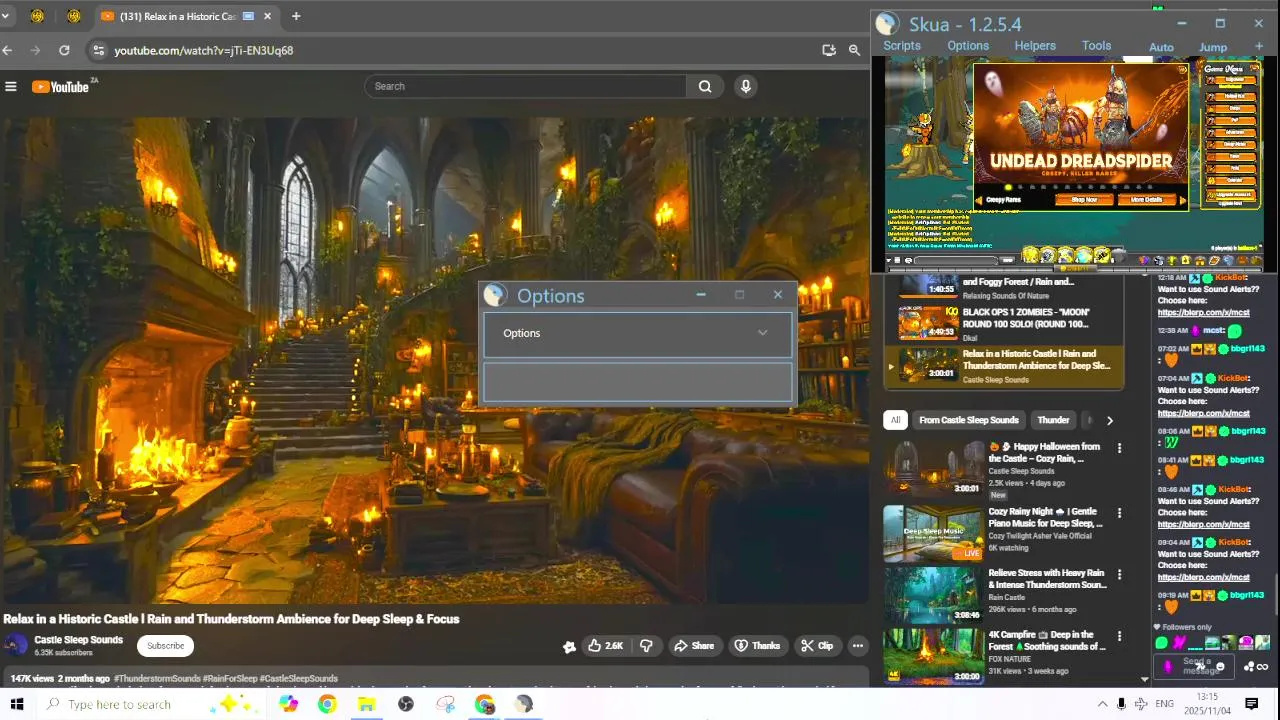Open Chrome zoom magnifier in address bar

click(x=855, y=50)
